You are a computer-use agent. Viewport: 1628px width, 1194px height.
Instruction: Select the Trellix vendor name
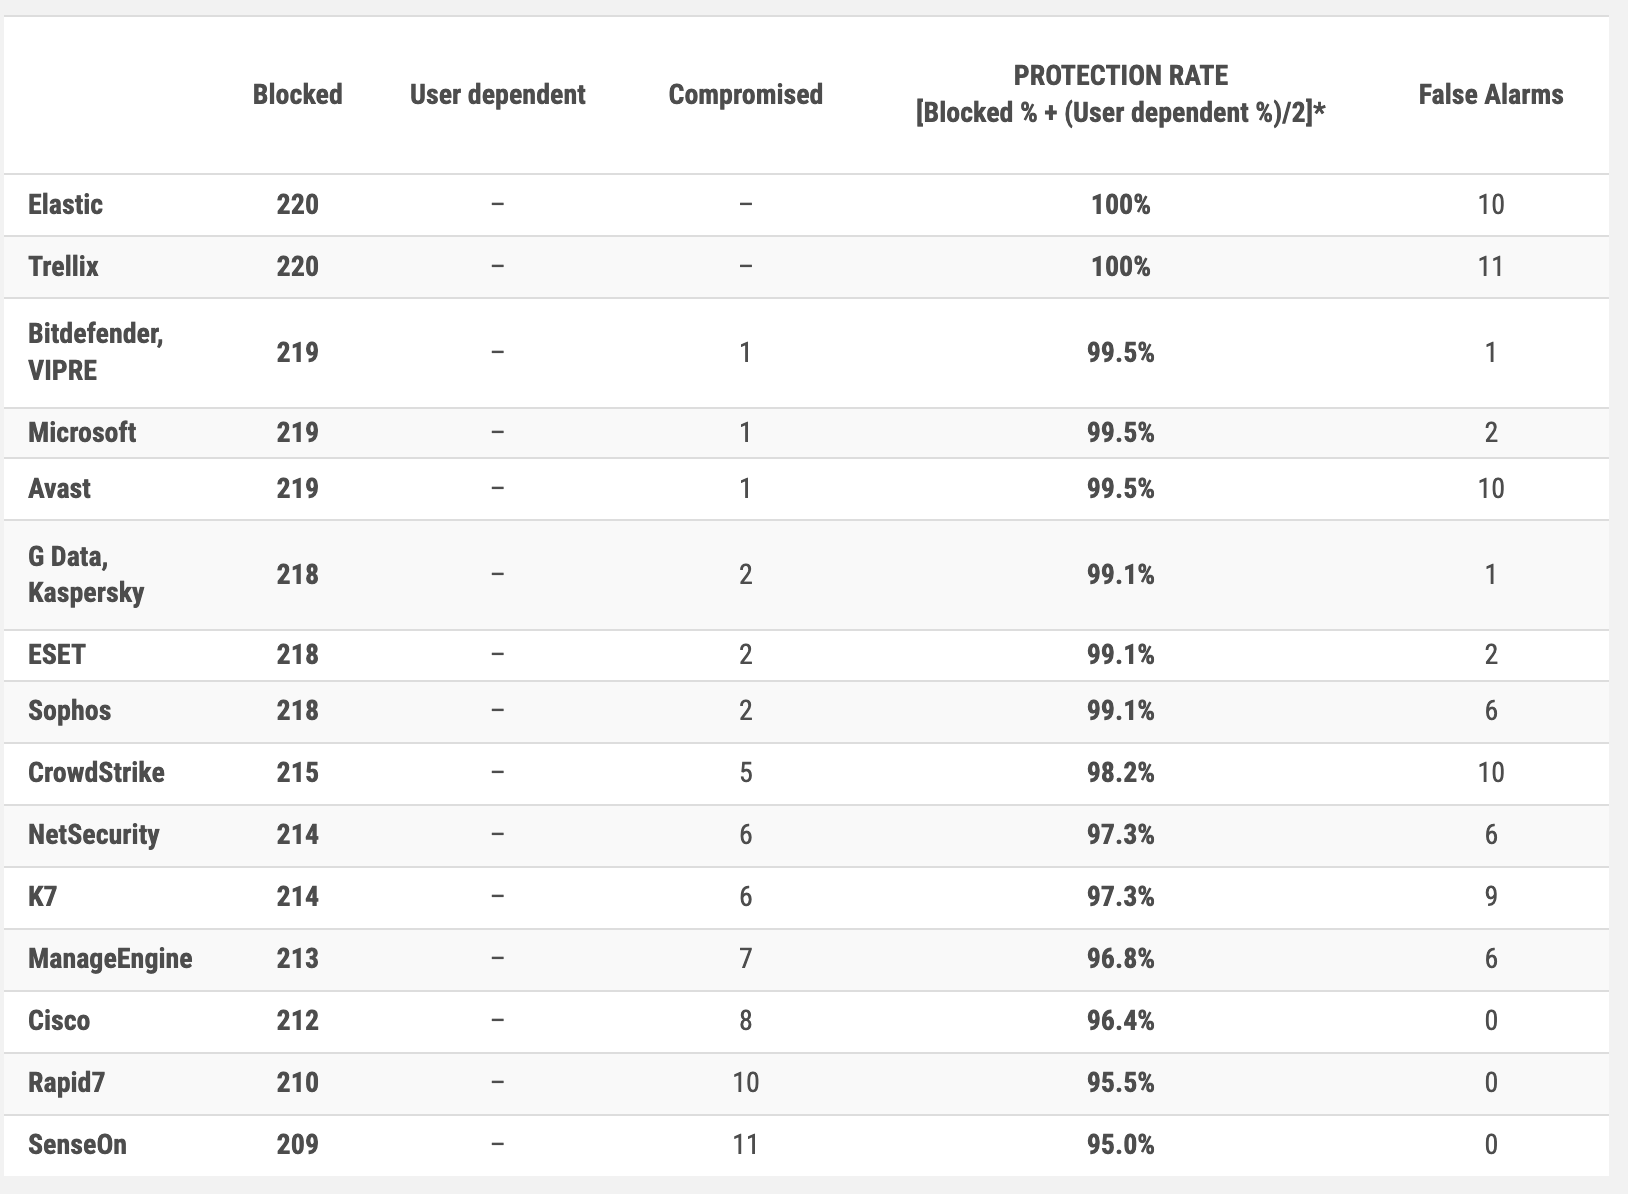63,267
